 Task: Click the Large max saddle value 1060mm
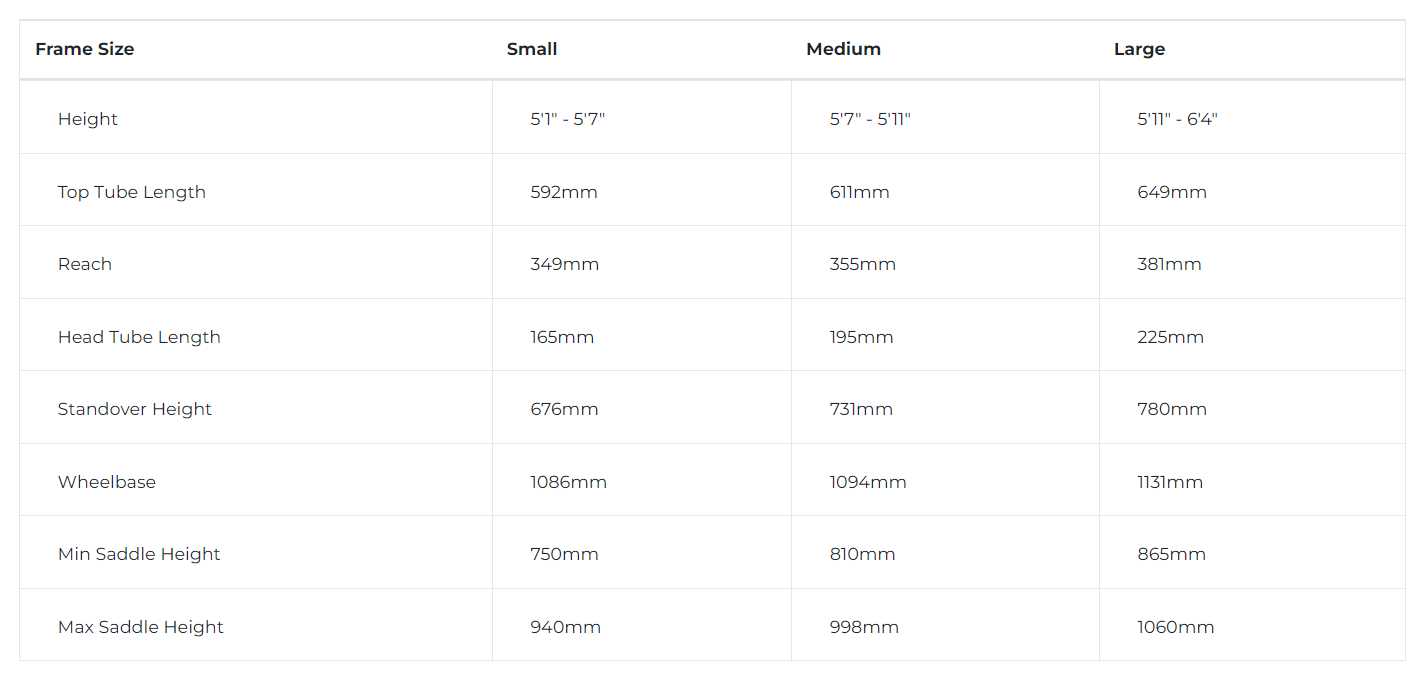coord(1176,627)
